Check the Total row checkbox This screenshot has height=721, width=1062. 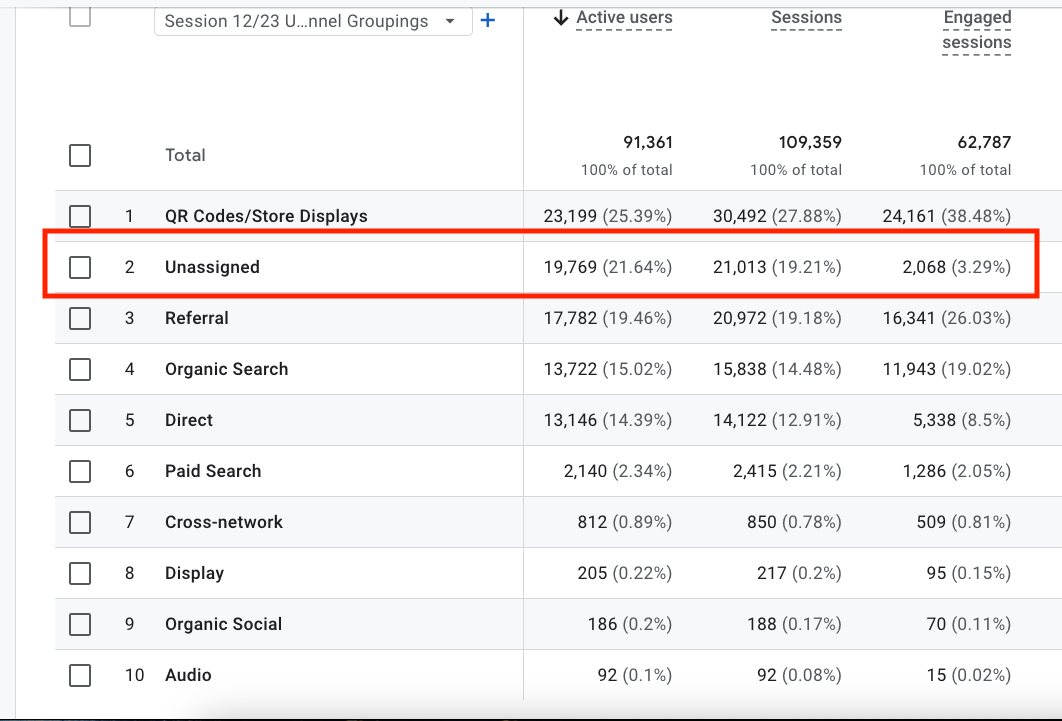pyautogui.click(x=80, y=155)
